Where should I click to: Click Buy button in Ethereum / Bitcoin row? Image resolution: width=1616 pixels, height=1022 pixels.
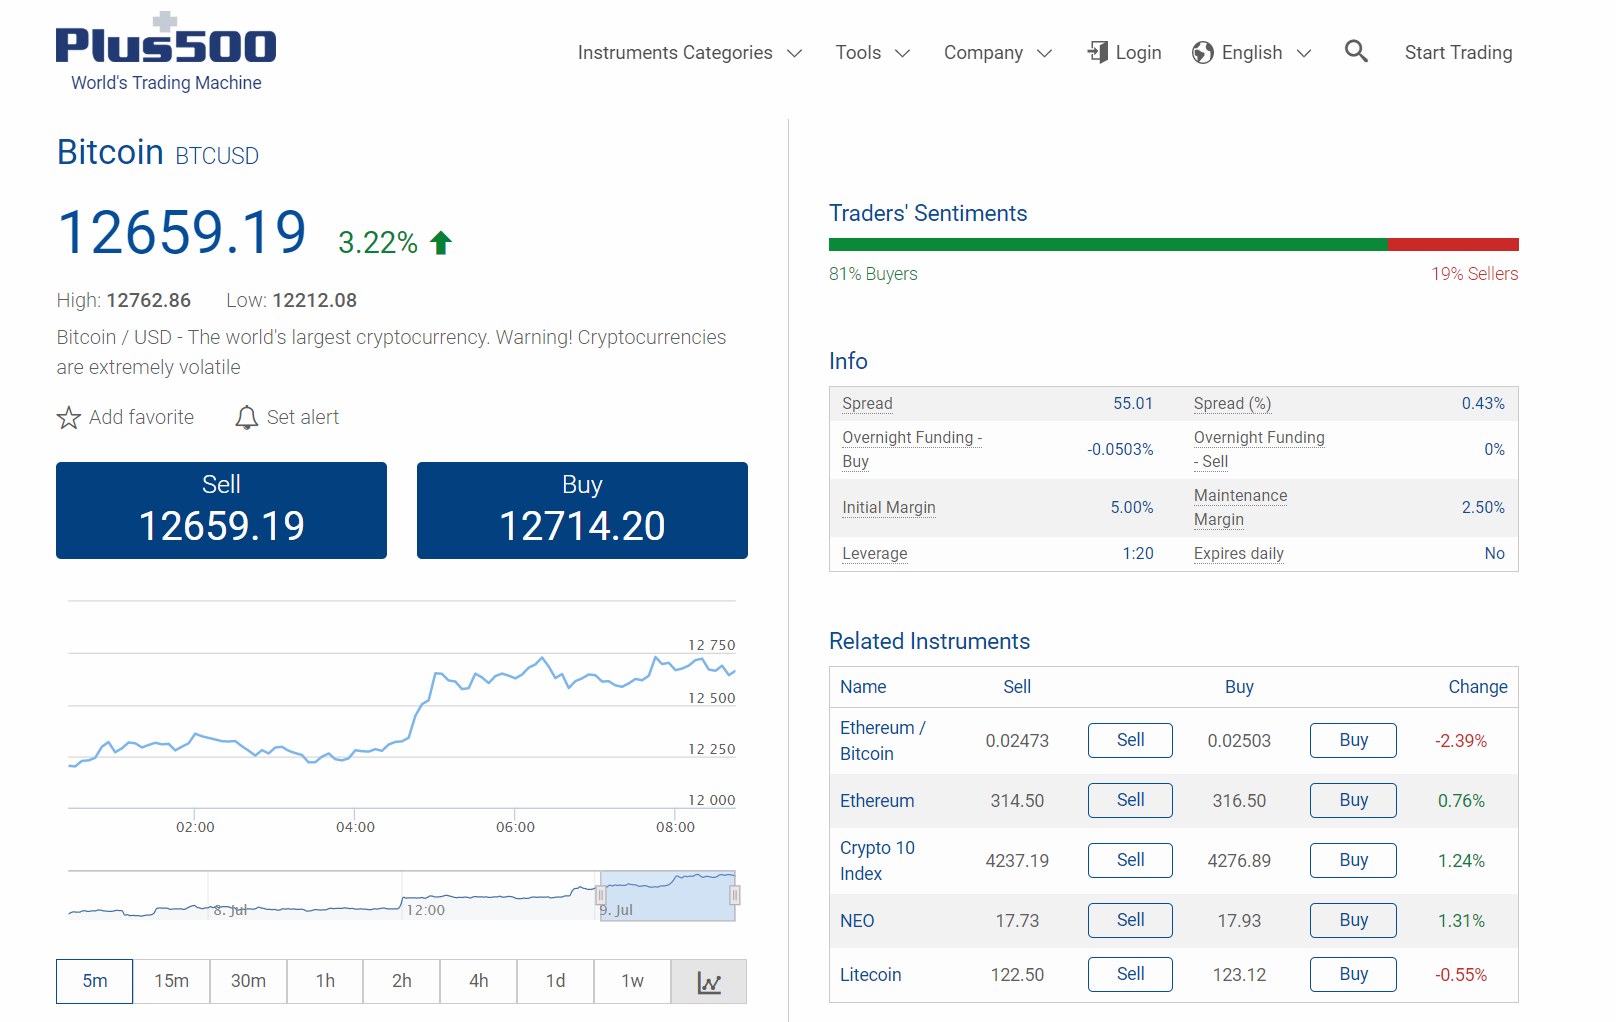1353,740
